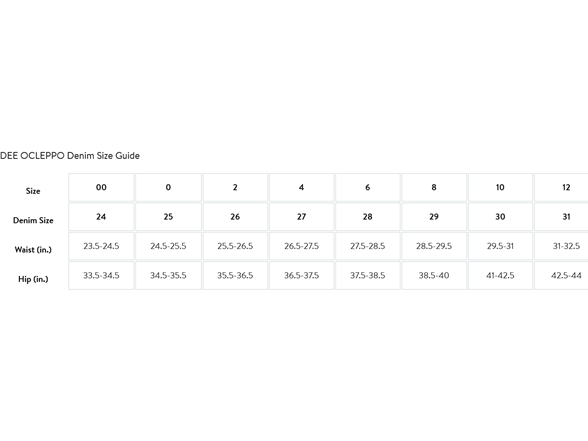Screen dimensions: 588x441
Task: Select the size 0 header cell
Action: [x=168, y=187]
